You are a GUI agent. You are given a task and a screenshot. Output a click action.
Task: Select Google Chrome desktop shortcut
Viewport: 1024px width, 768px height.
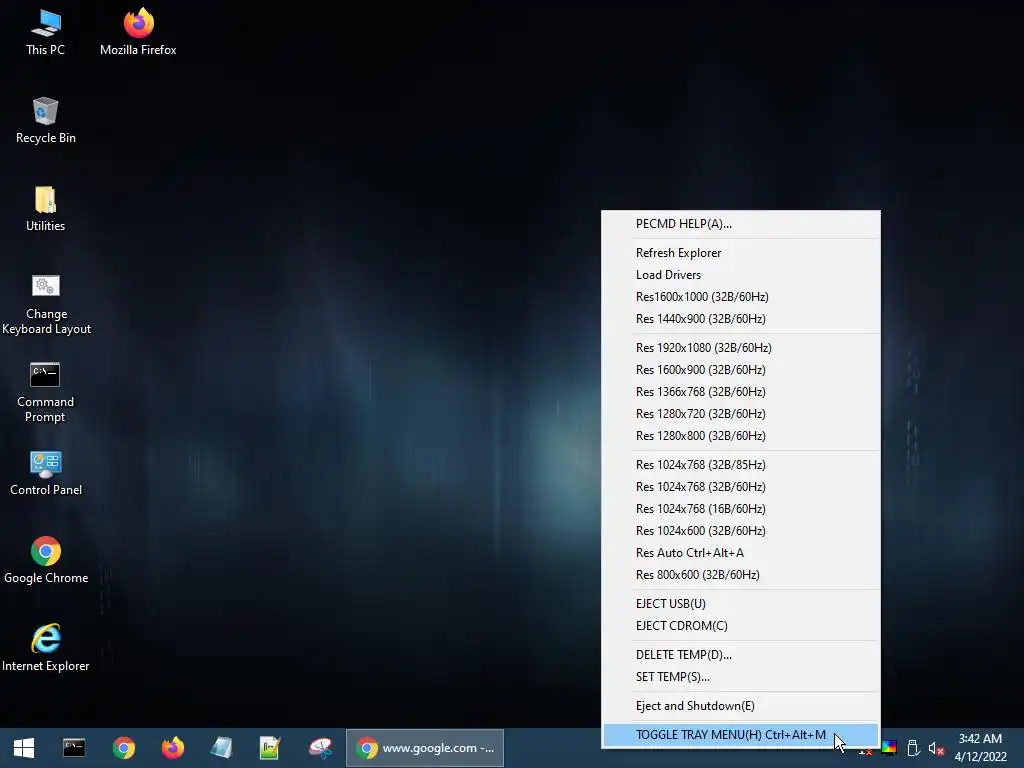(46, 561)
